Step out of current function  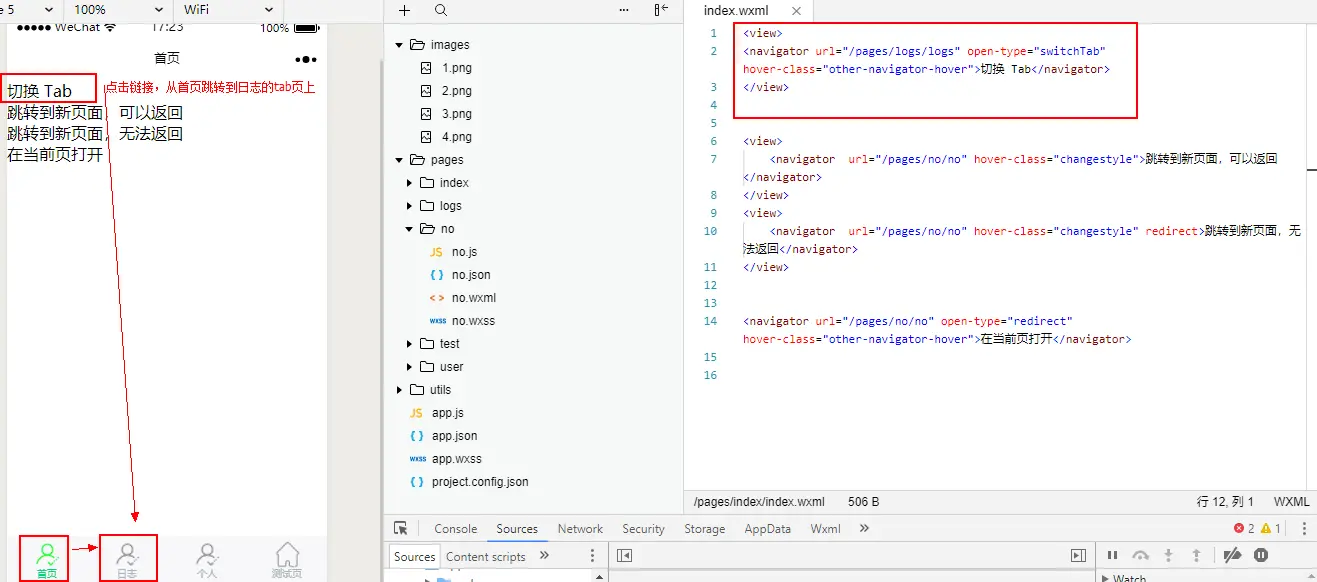pyautogui.click(x=1196, y=555)
